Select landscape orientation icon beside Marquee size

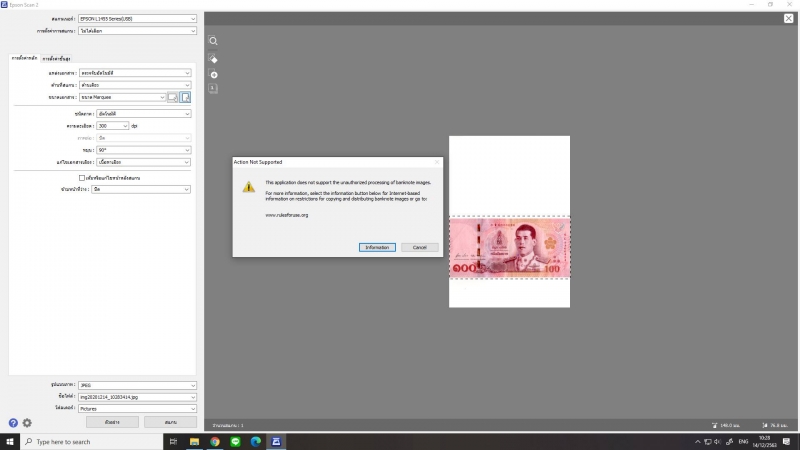point(173,97)
